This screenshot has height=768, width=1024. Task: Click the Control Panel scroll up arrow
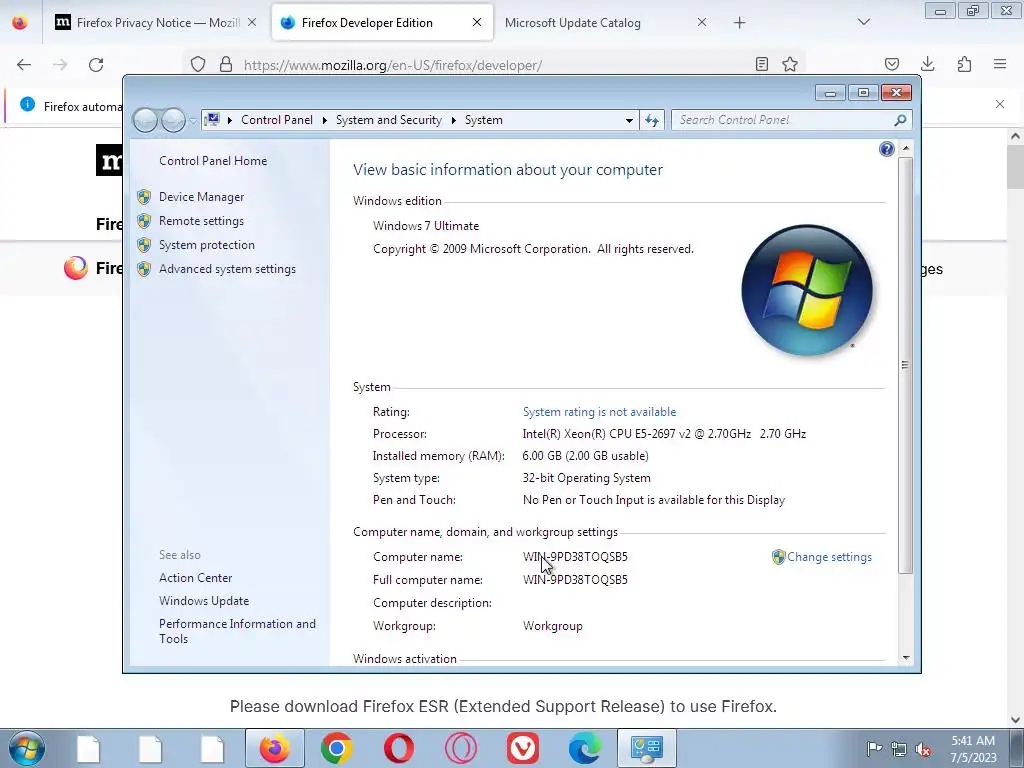click(906, 148)
